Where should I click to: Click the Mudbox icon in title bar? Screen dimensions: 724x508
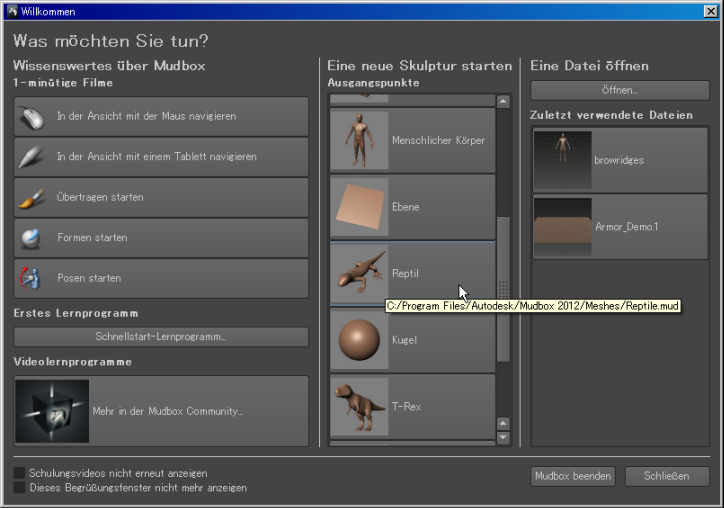point(12,11)
